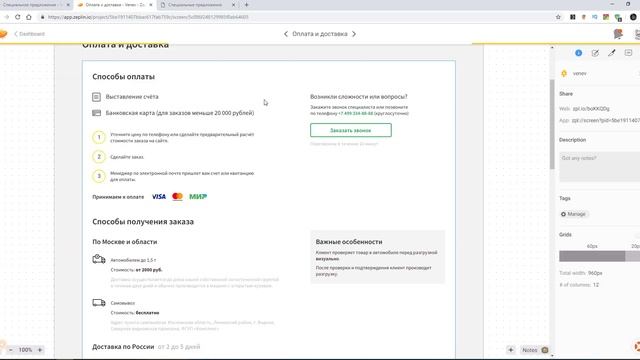640x360 pixels.
Task: Click 'Доставка по России' text
Action: click(123, 347)
